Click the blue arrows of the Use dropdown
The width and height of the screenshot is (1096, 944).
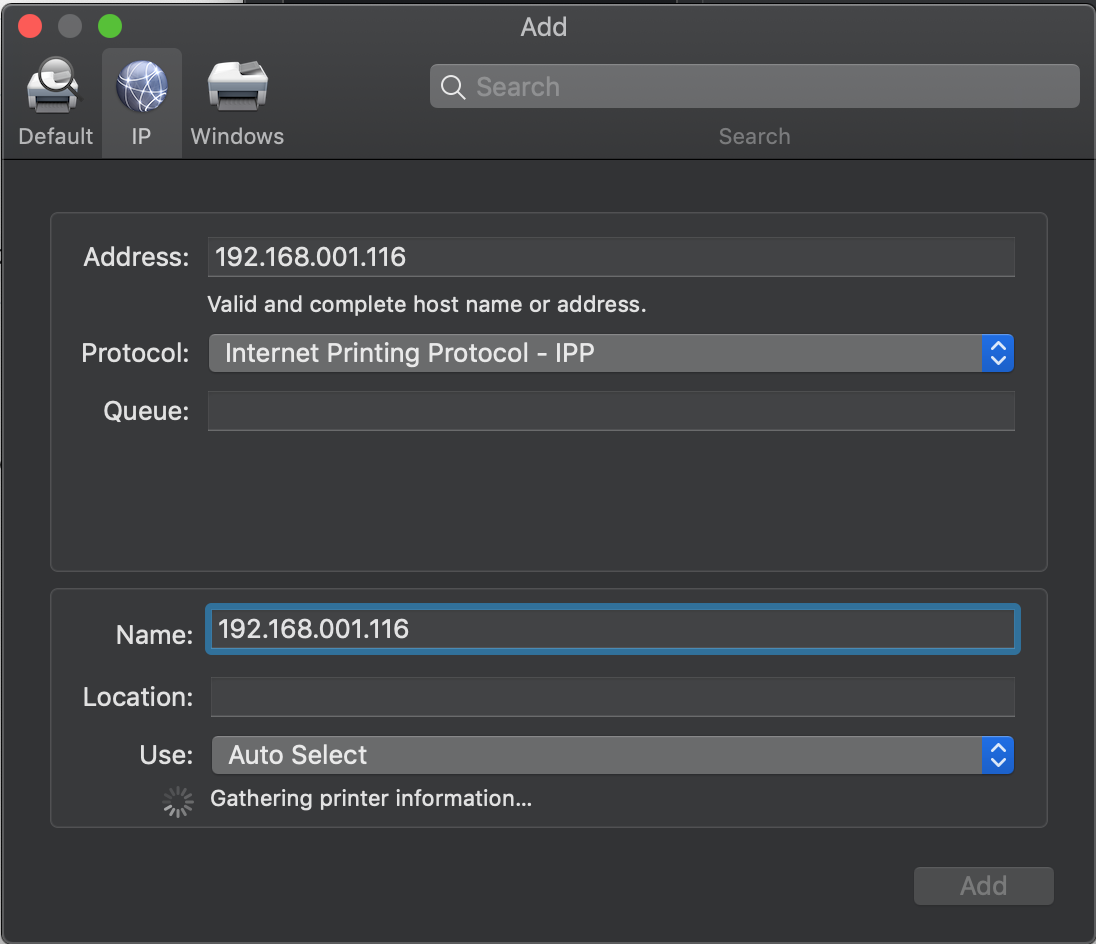[997, 755]
